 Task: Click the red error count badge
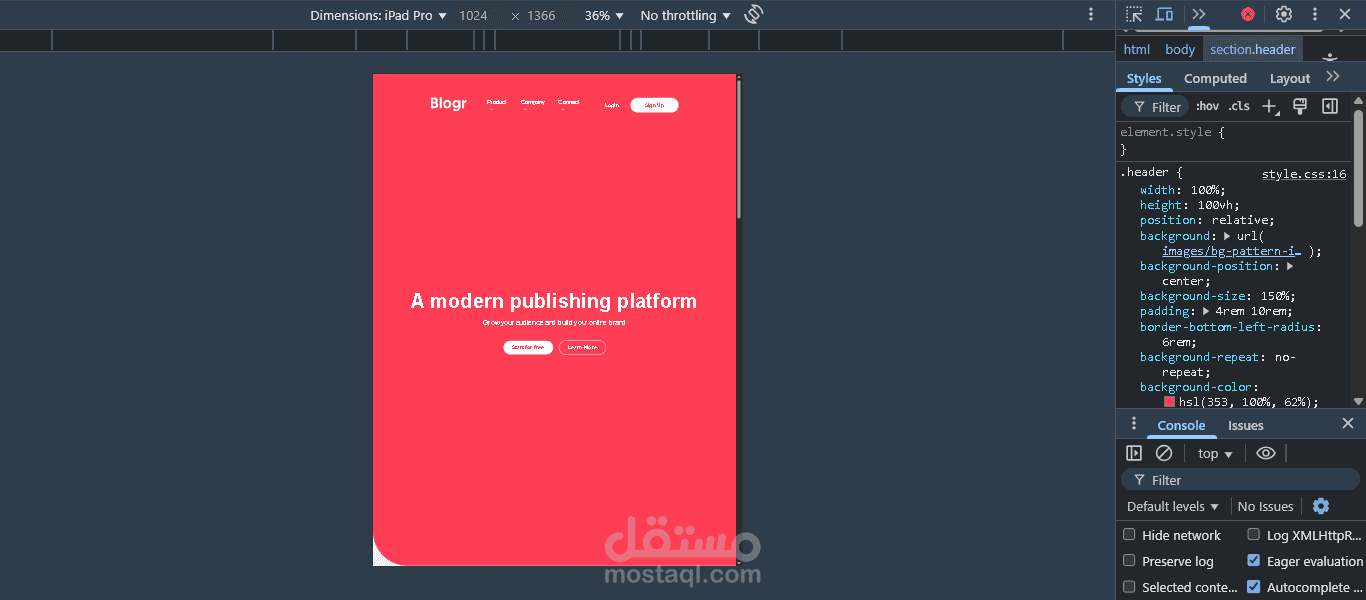(1248, 14)
